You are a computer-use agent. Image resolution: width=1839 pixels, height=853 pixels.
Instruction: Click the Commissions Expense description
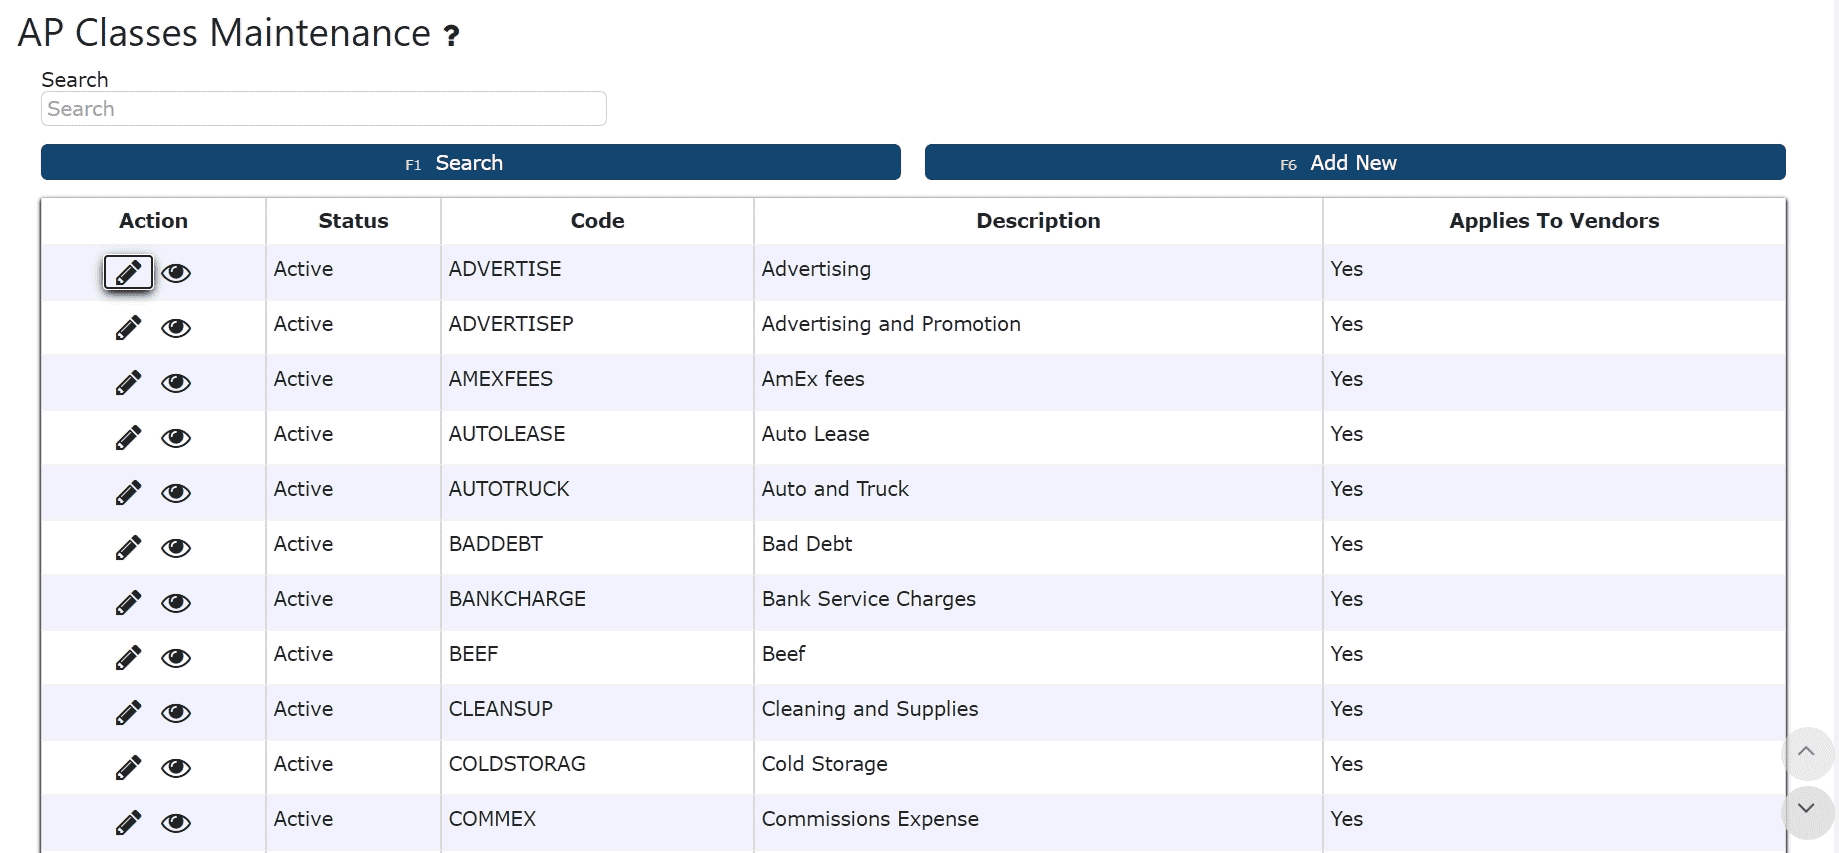870,819
